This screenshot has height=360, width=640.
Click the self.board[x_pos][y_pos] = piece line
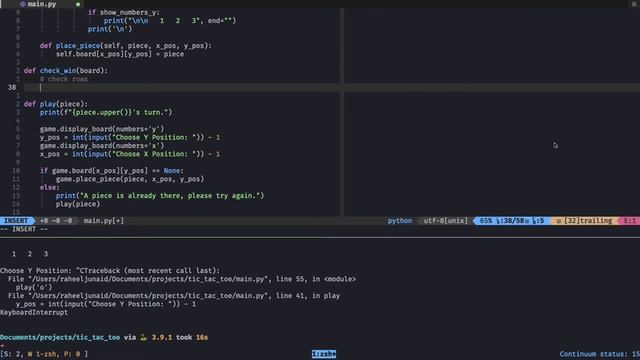point(120,54)
